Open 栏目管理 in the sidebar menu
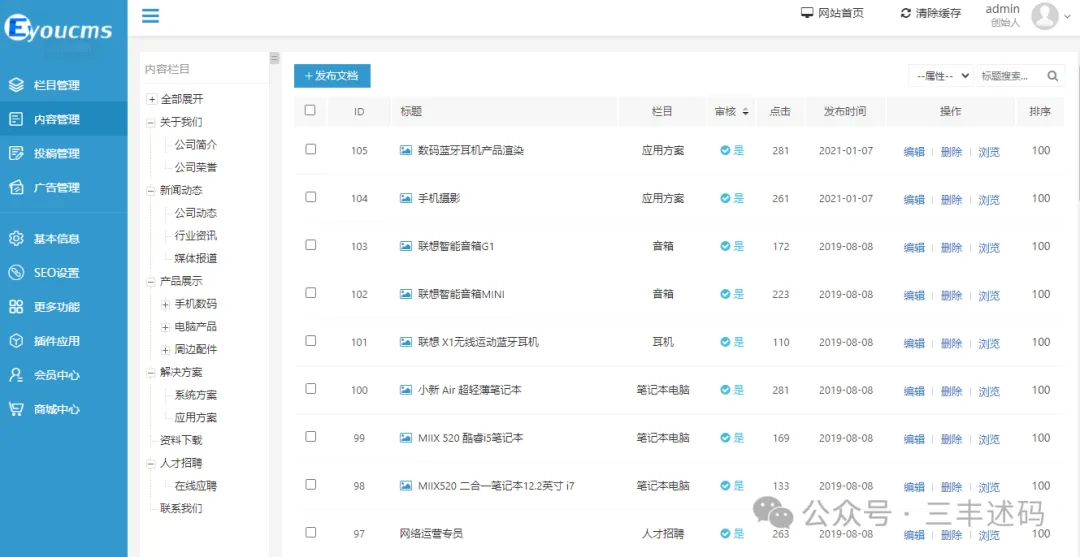The height and width of the screenshot is (557, 1080). (63, 85)
